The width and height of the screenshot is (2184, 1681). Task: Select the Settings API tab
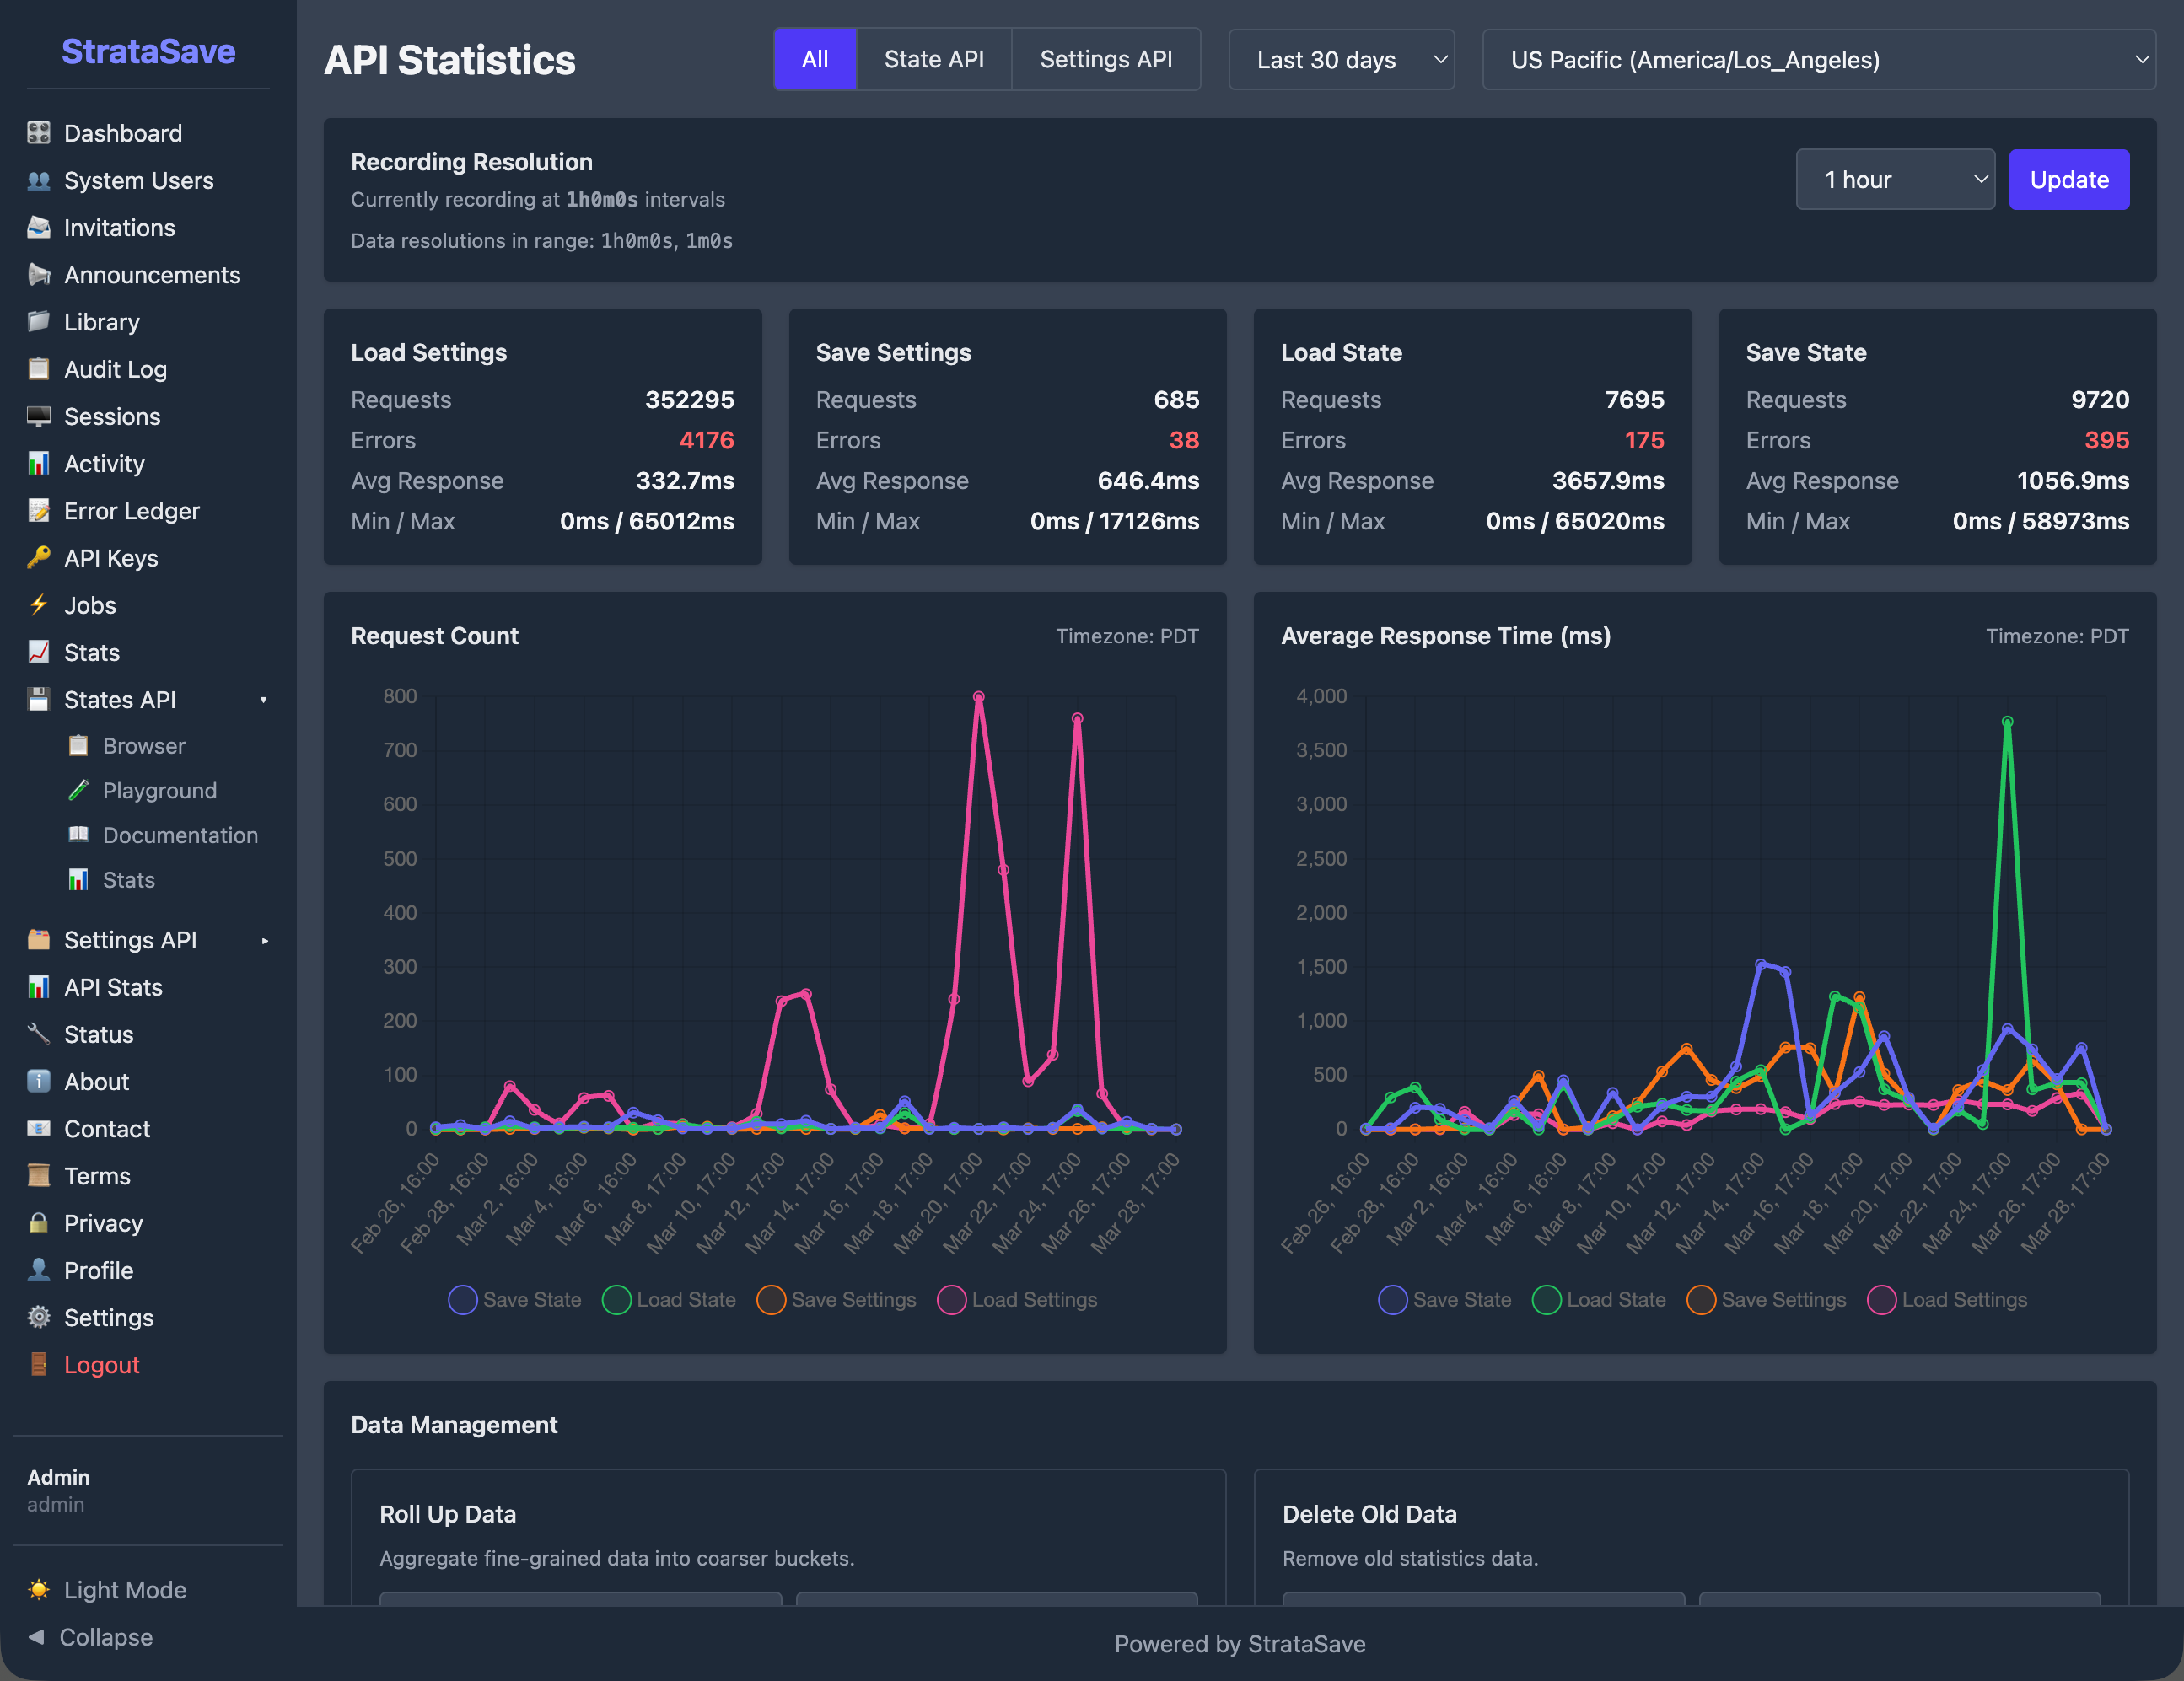click(1106, 59)
